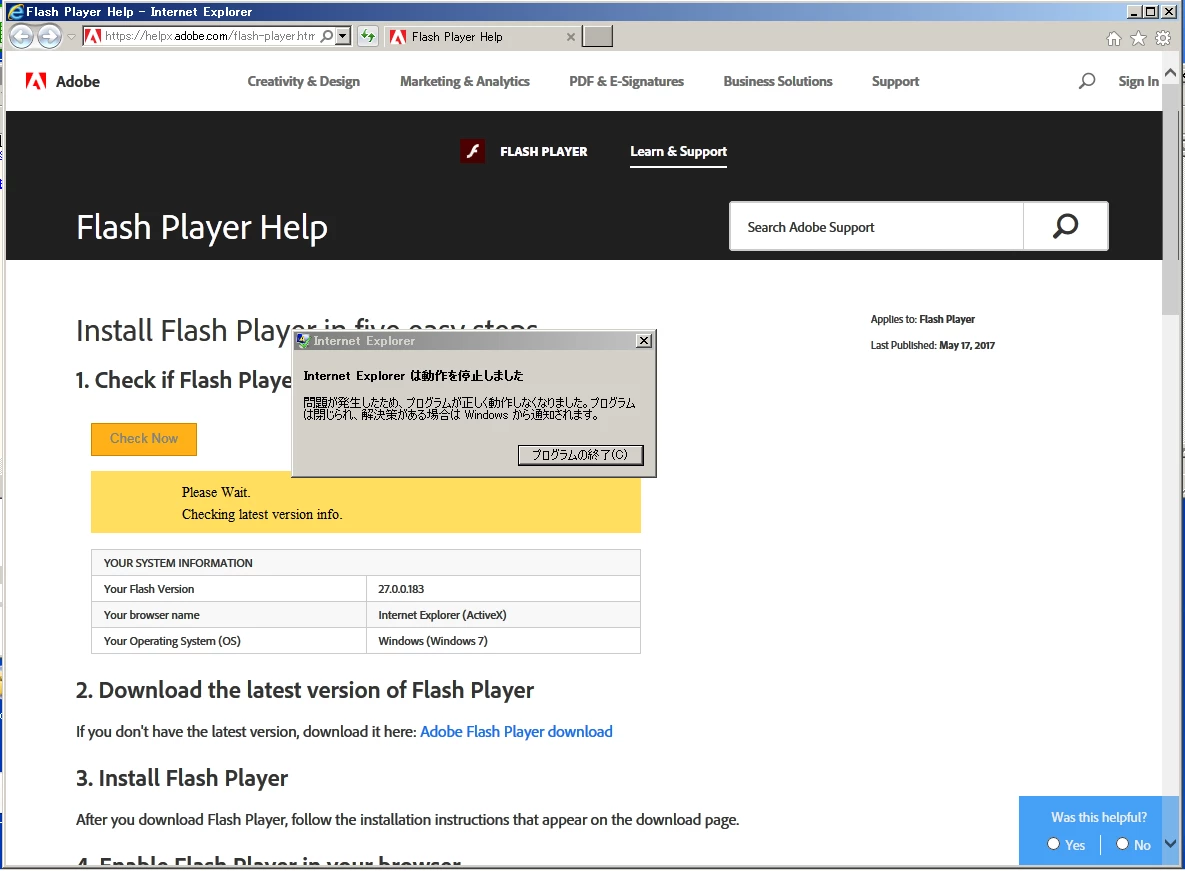Image resolution: width=1185 pixels, height=871 pixels.
Task: Click the Sign In link
Action: (x=1138, y=82)
